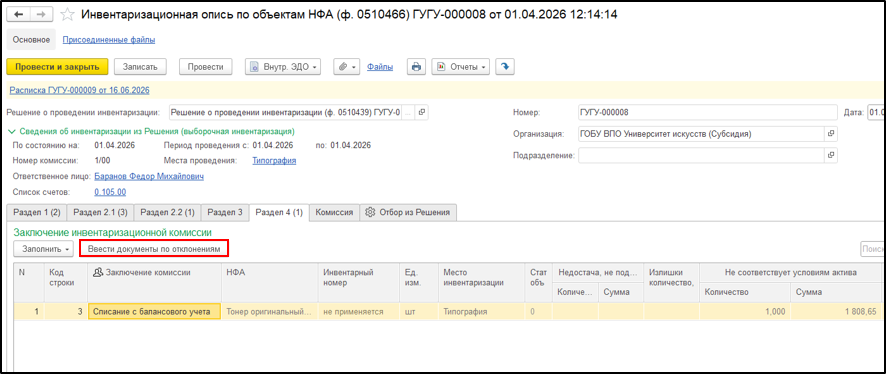Click the Провести button
The width and height of the screenshot is (886, 374).
(206, 67)
